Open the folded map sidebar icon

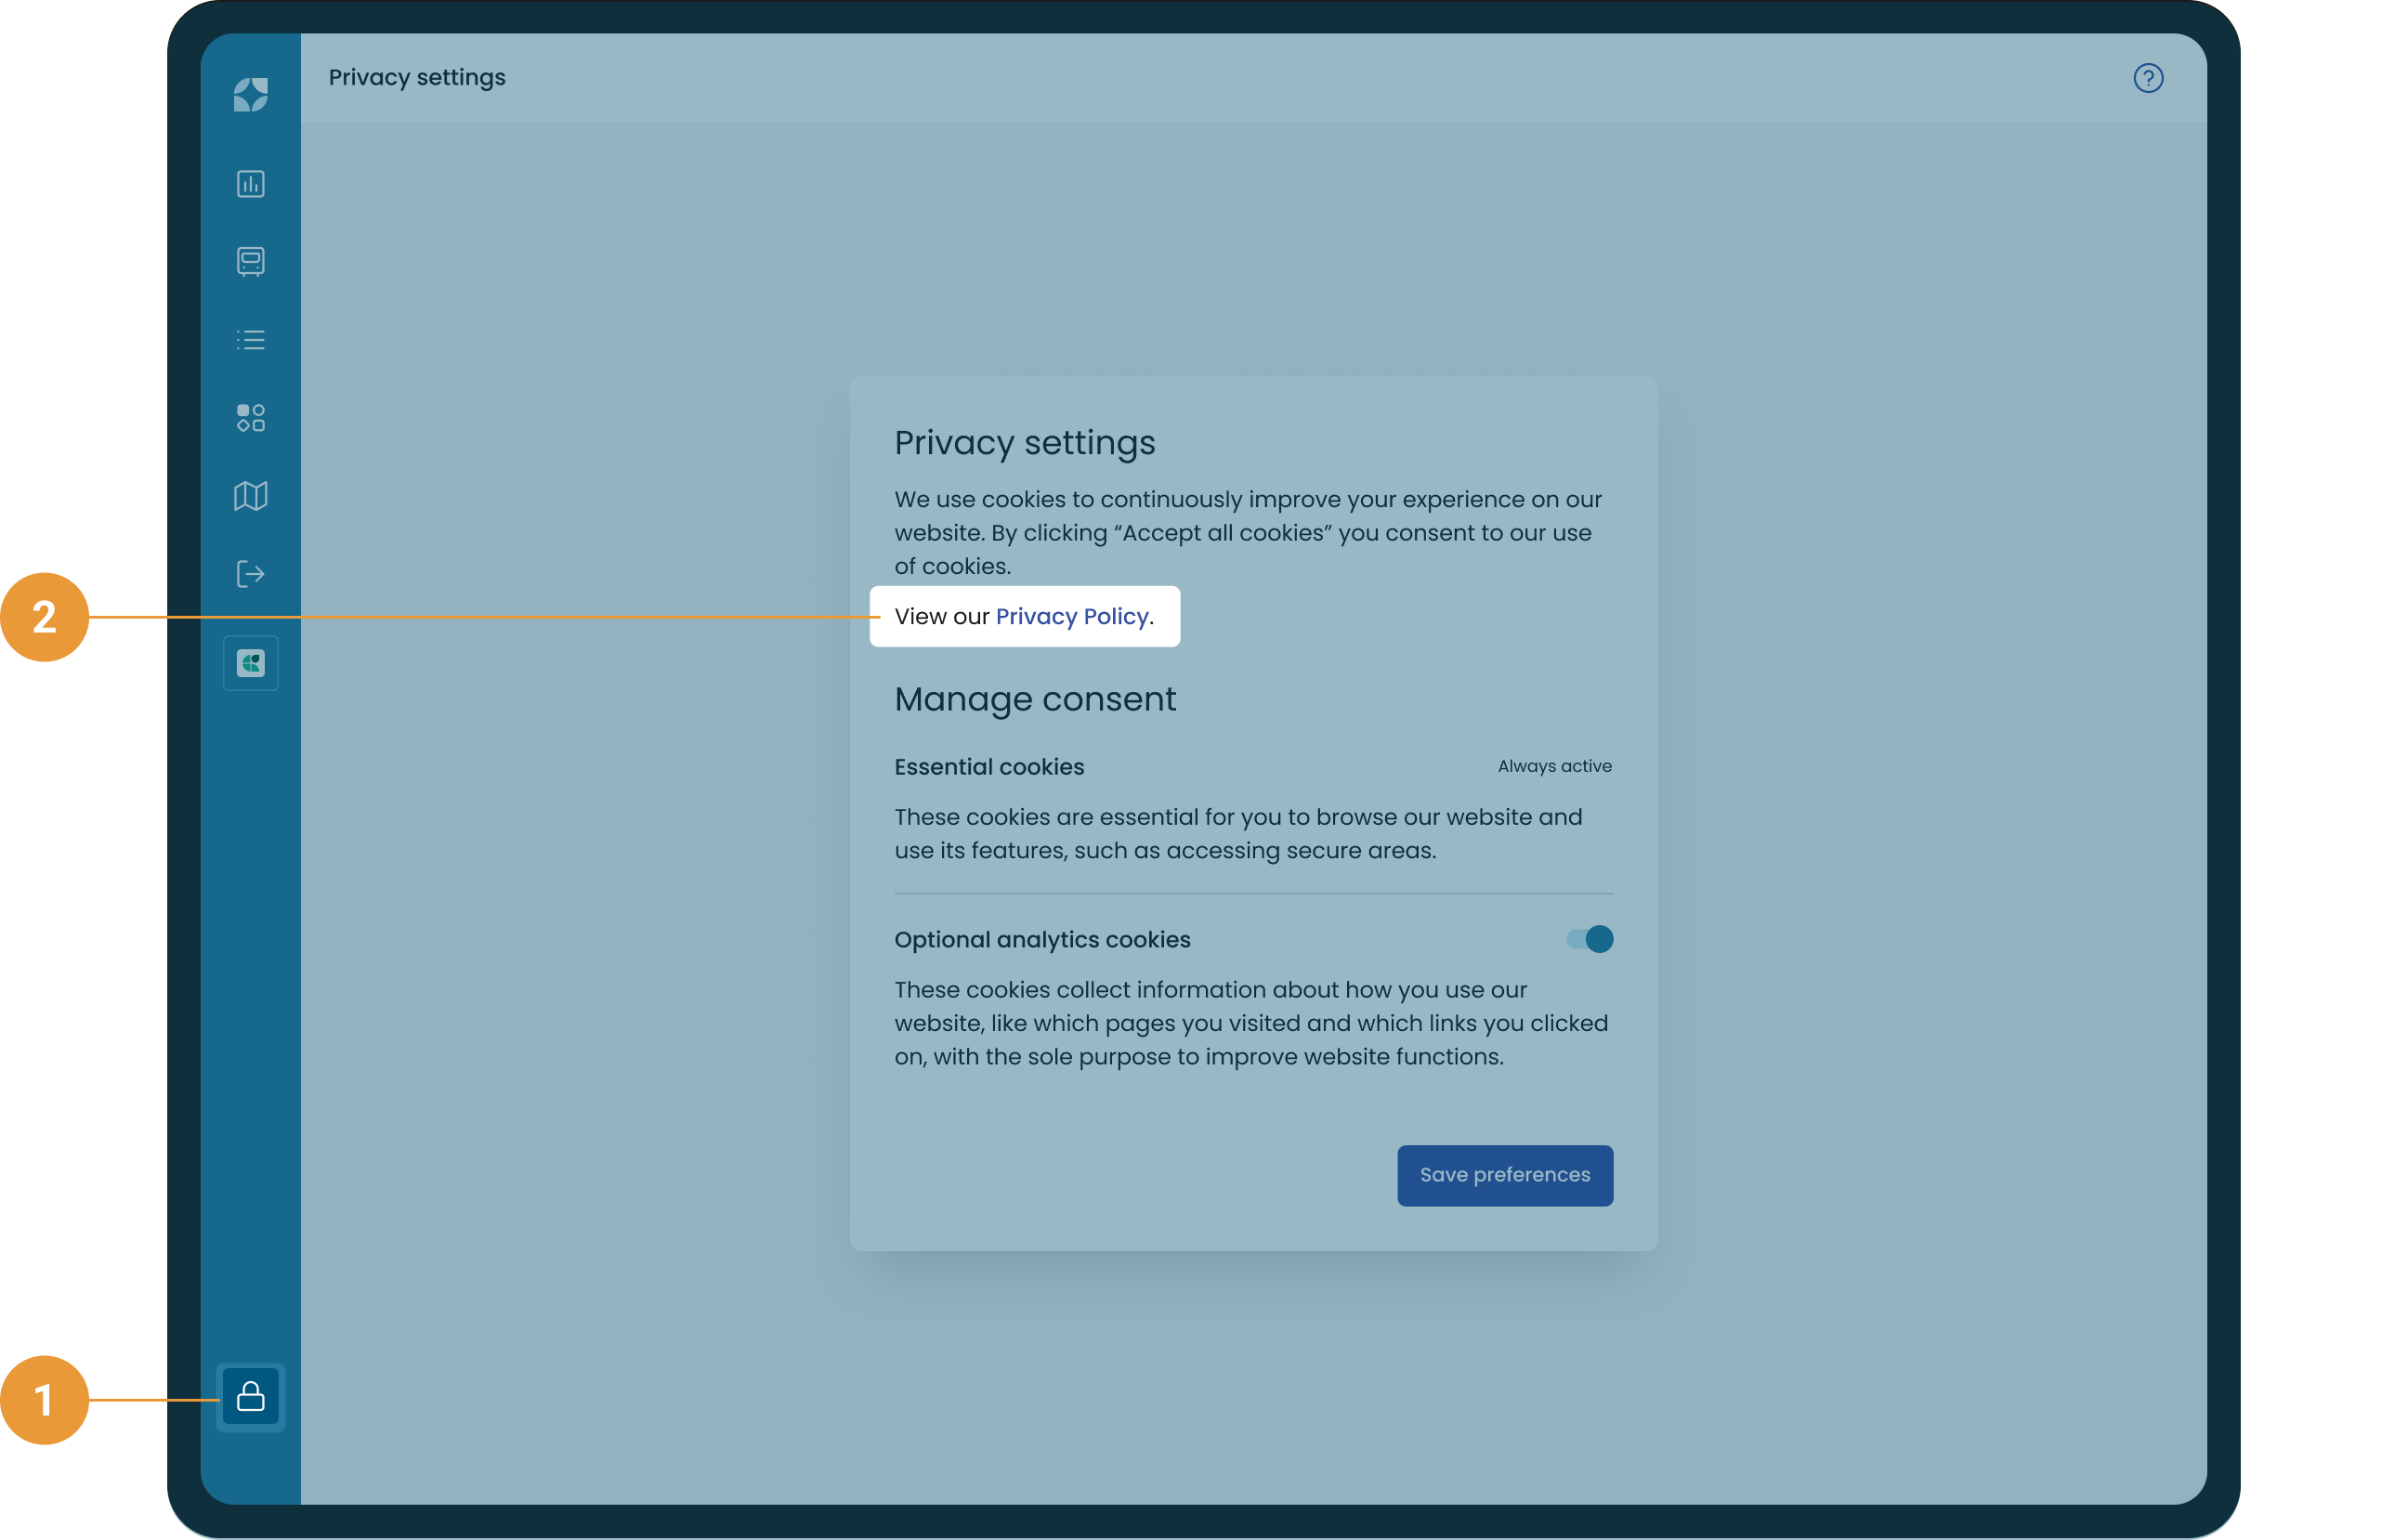250,496
